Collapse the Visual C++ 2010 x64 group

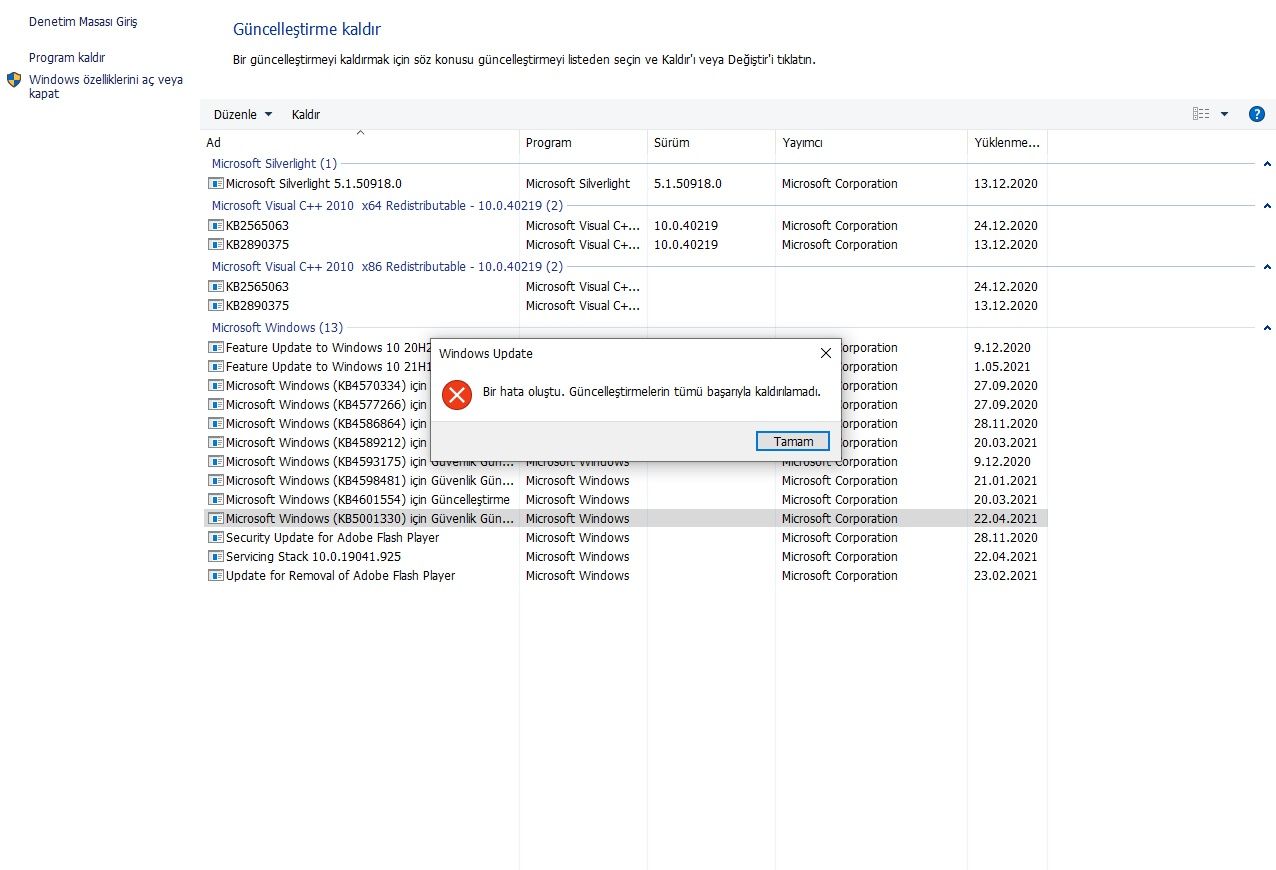coord(1267,206)
